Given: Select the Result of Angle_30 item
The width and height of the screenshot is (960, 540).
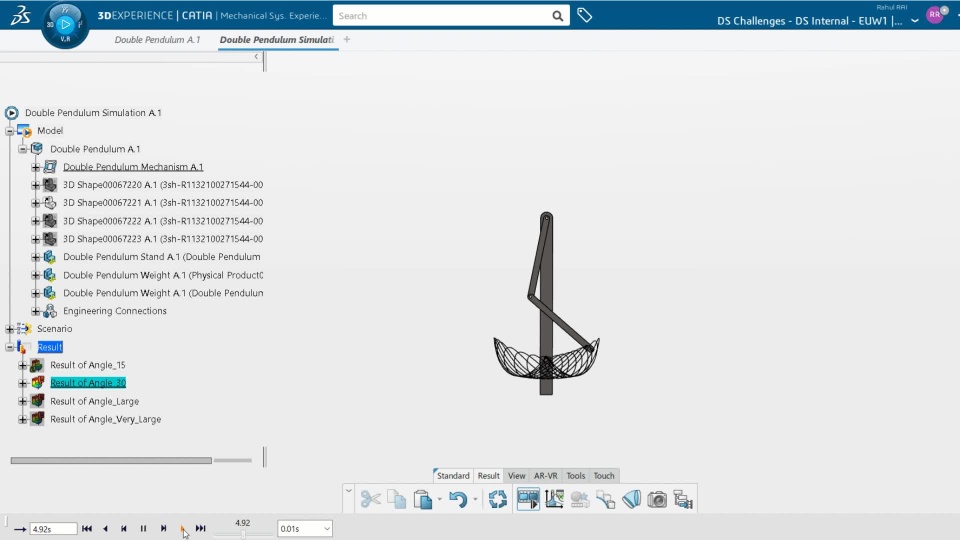Looking at the screenshot, I should coord(88,383).
